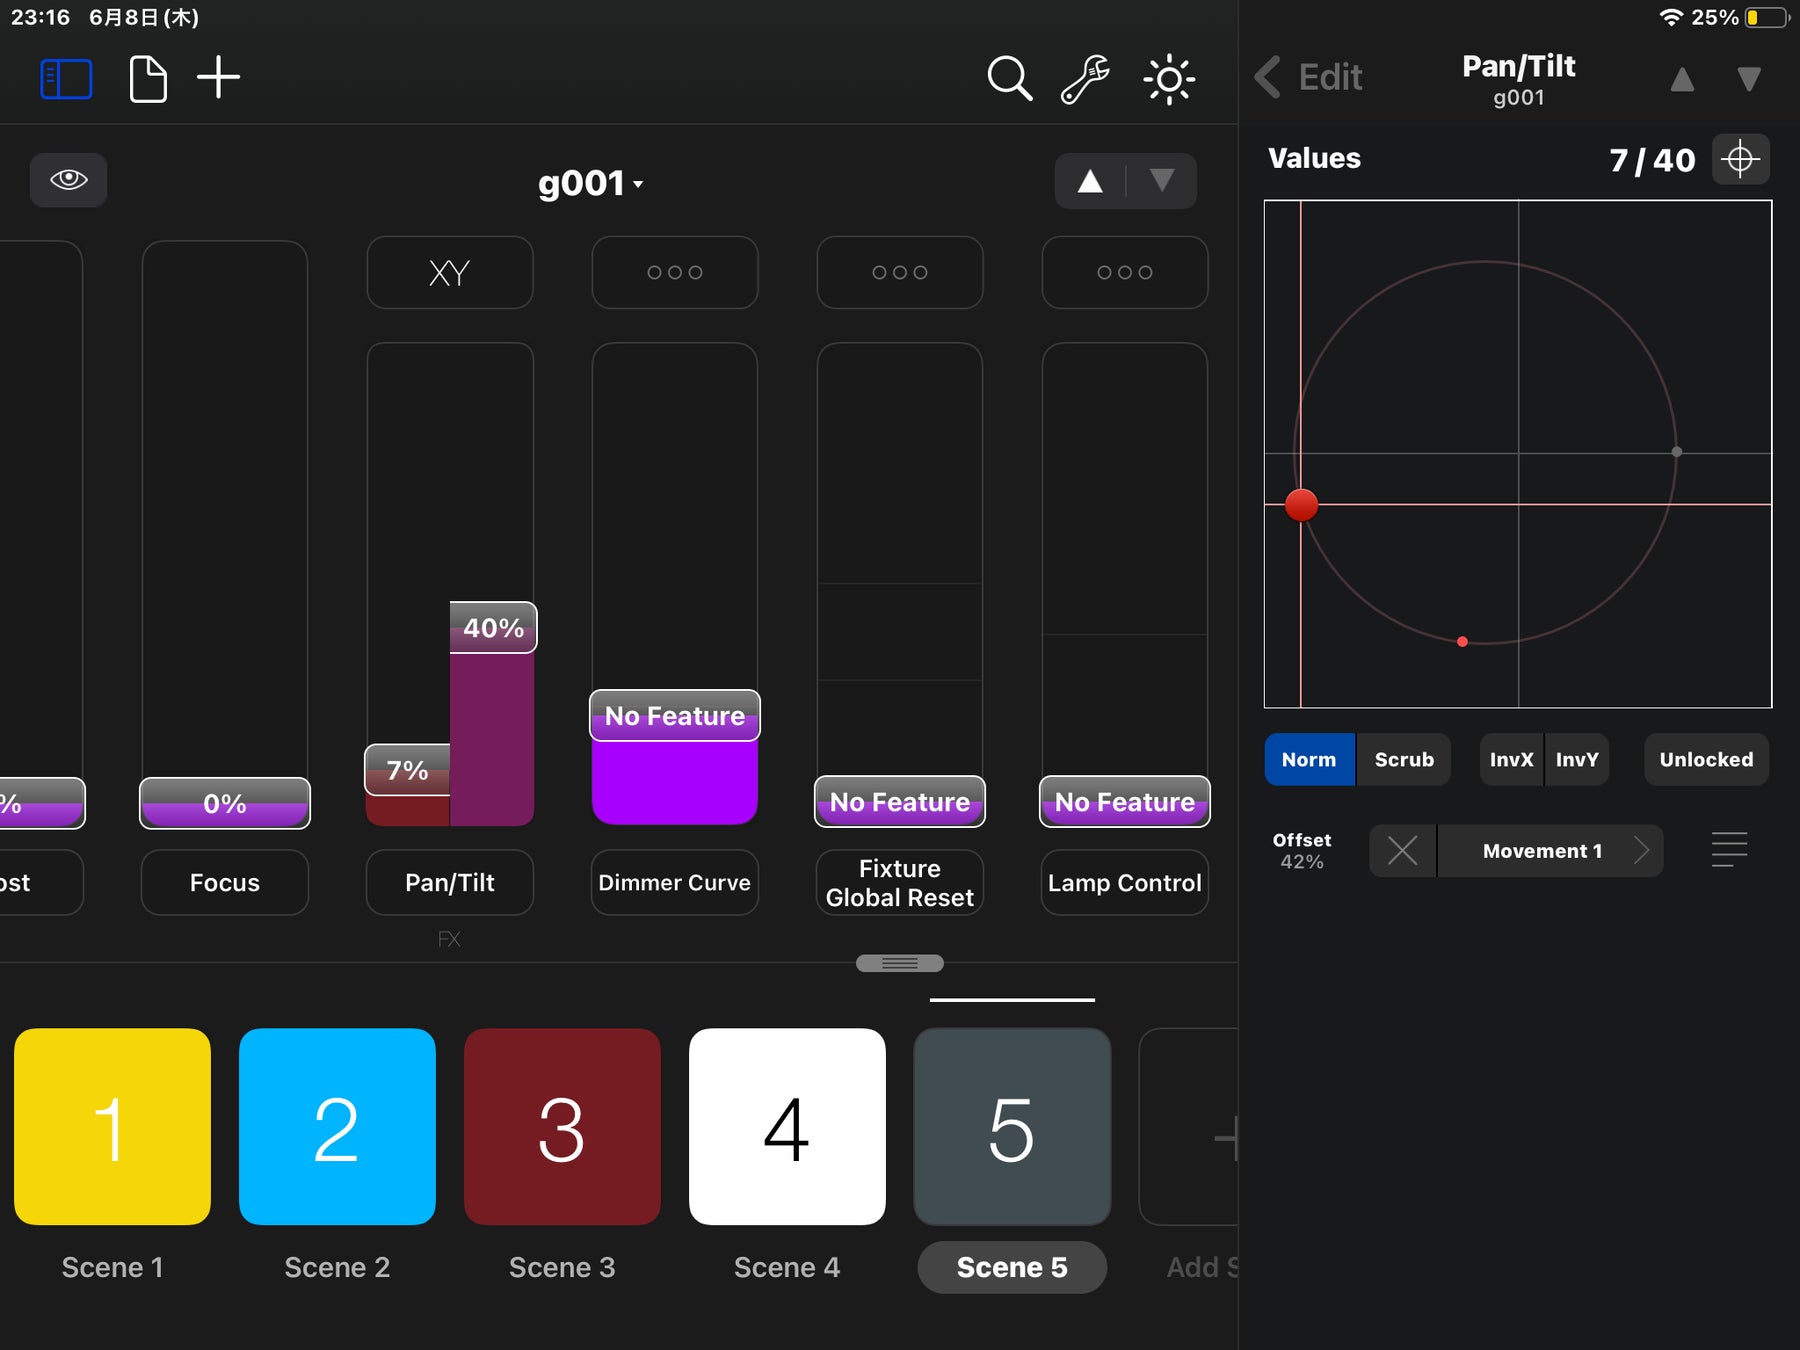Image resolution: width=1800 pixels, height=1350 pixels.
Task: Open the Movement 1 selector
Action: (x=1551, y=851)
